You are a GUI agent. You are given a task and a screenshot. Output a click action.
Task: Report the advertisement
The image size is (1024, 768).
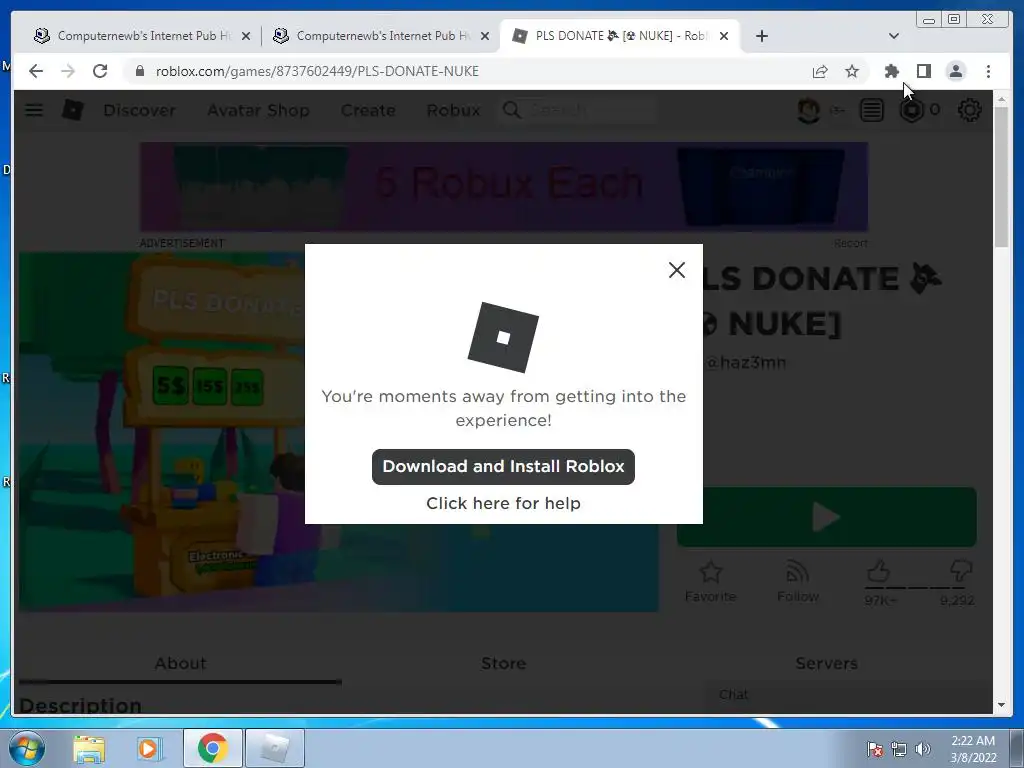[x=850, y=243]
